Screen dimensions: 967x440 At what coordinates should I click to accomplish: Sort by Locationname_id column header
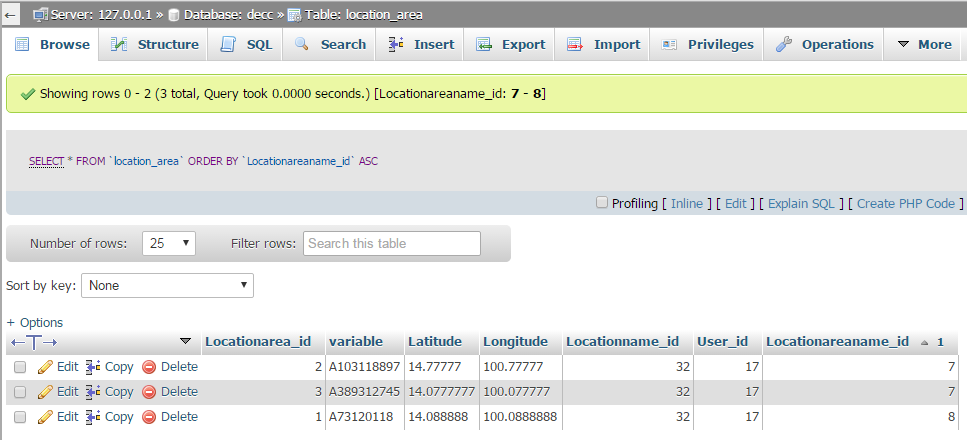coord(622,341)
